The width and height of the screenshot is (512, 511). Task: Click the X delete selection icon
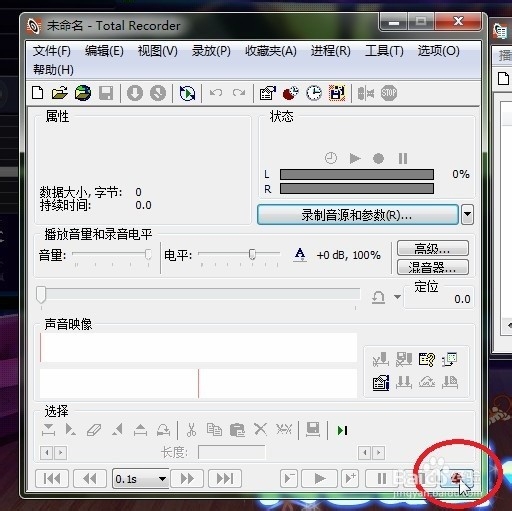tap(260, 429)
